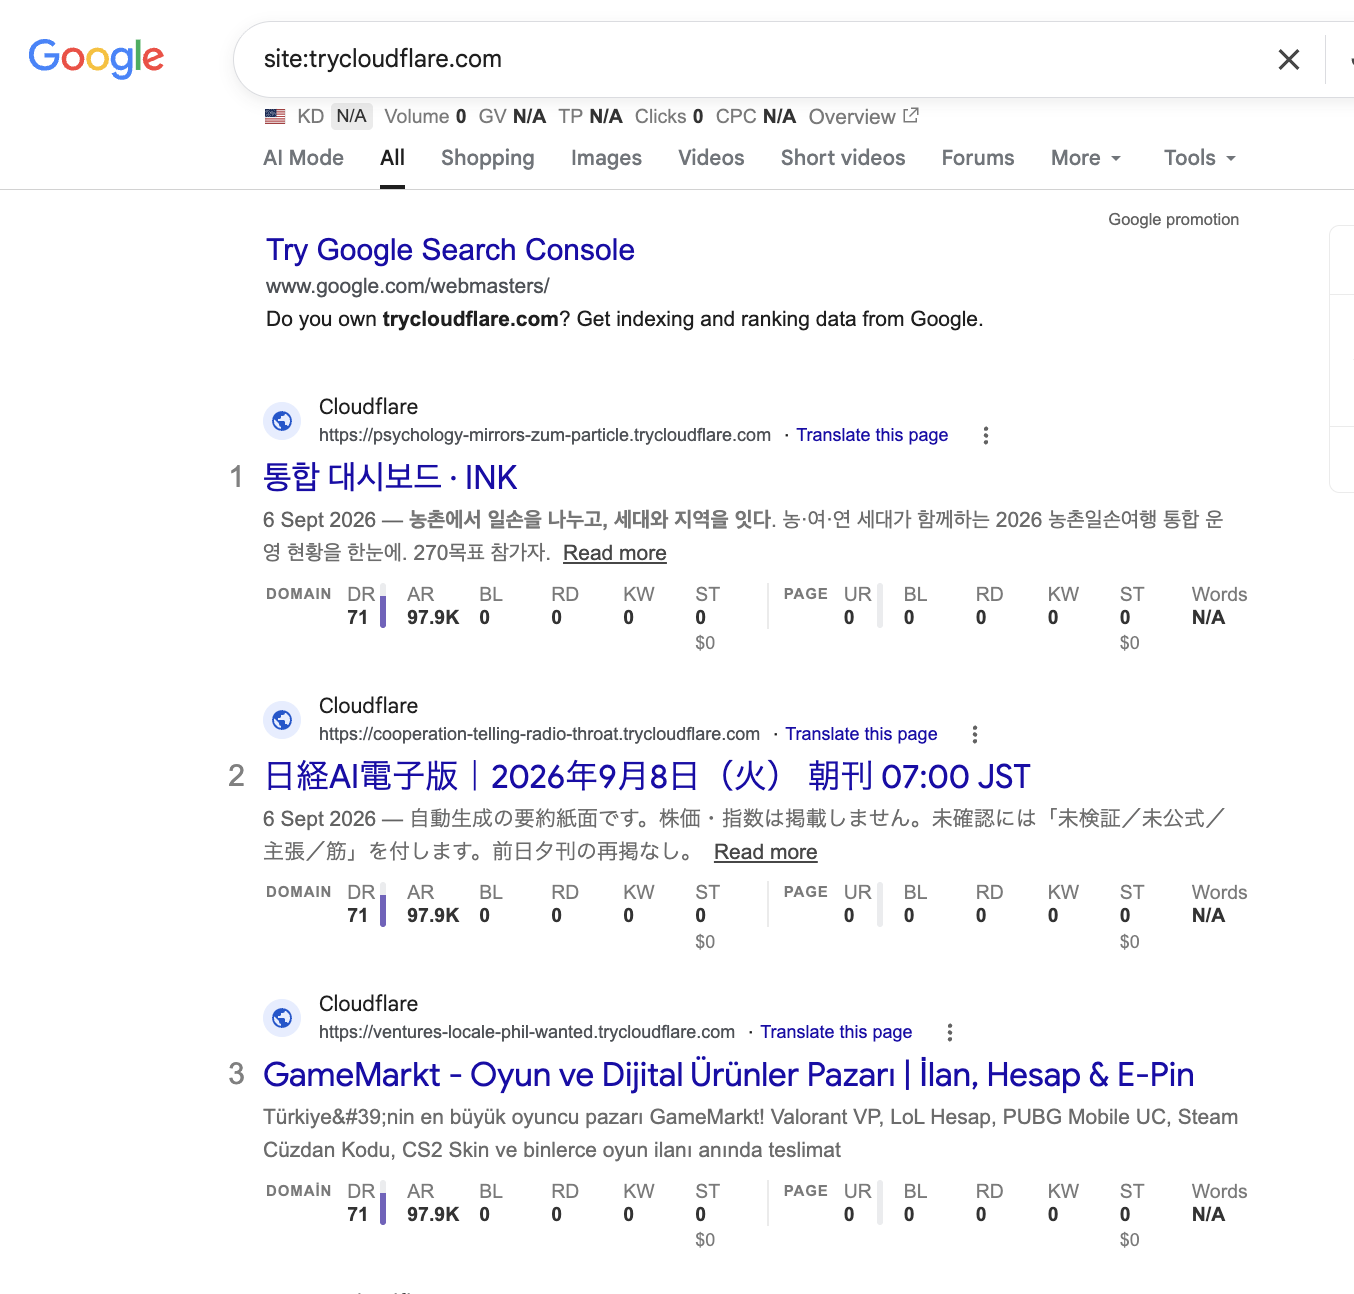The image size is (1354, 1294).
Task: Open the 日経AI電子版 search result
Action: pos(647,776)
